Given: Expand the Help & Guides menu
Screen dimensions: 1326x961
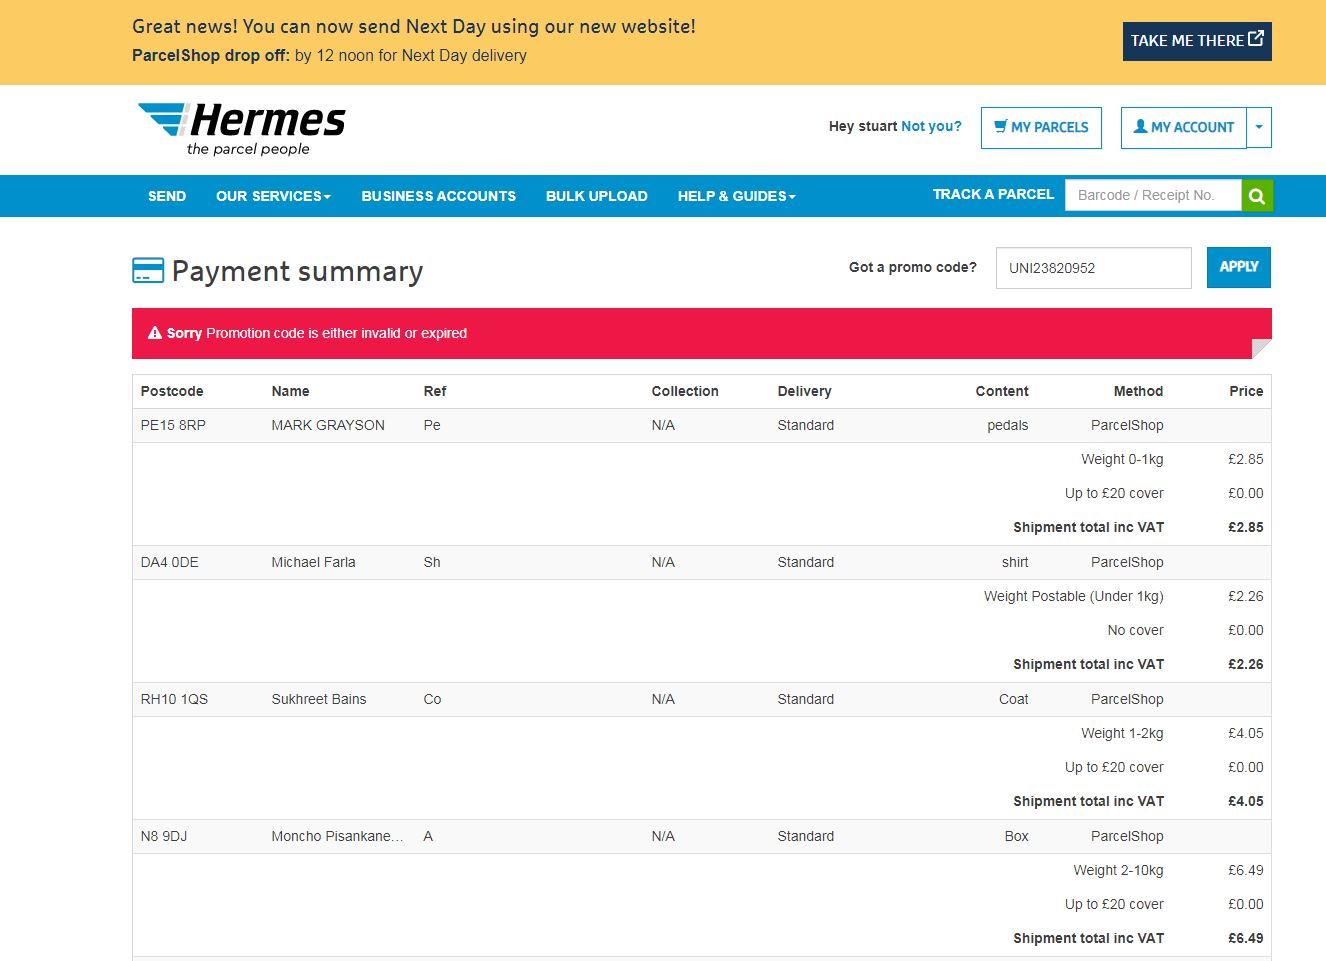Looking at the screenshot, I should click(736, 196).
